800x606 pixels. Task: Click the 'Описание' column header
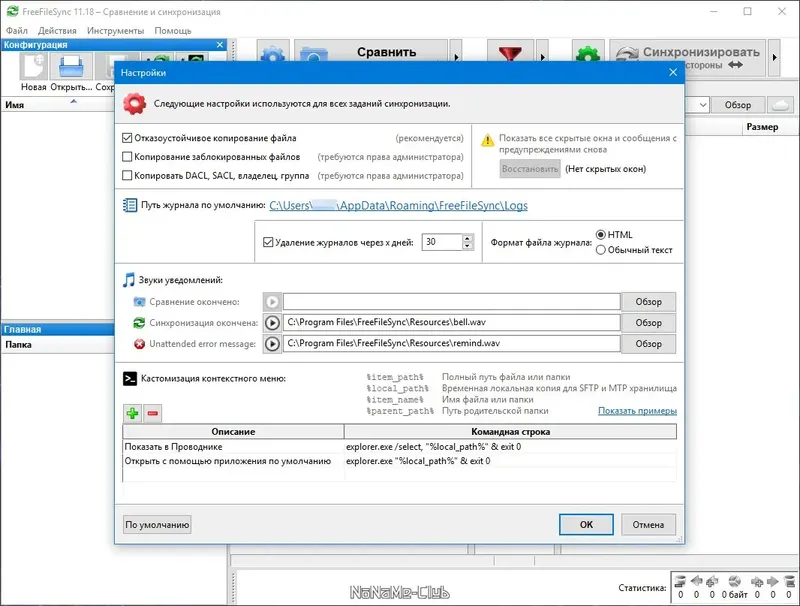click(233, 432)
